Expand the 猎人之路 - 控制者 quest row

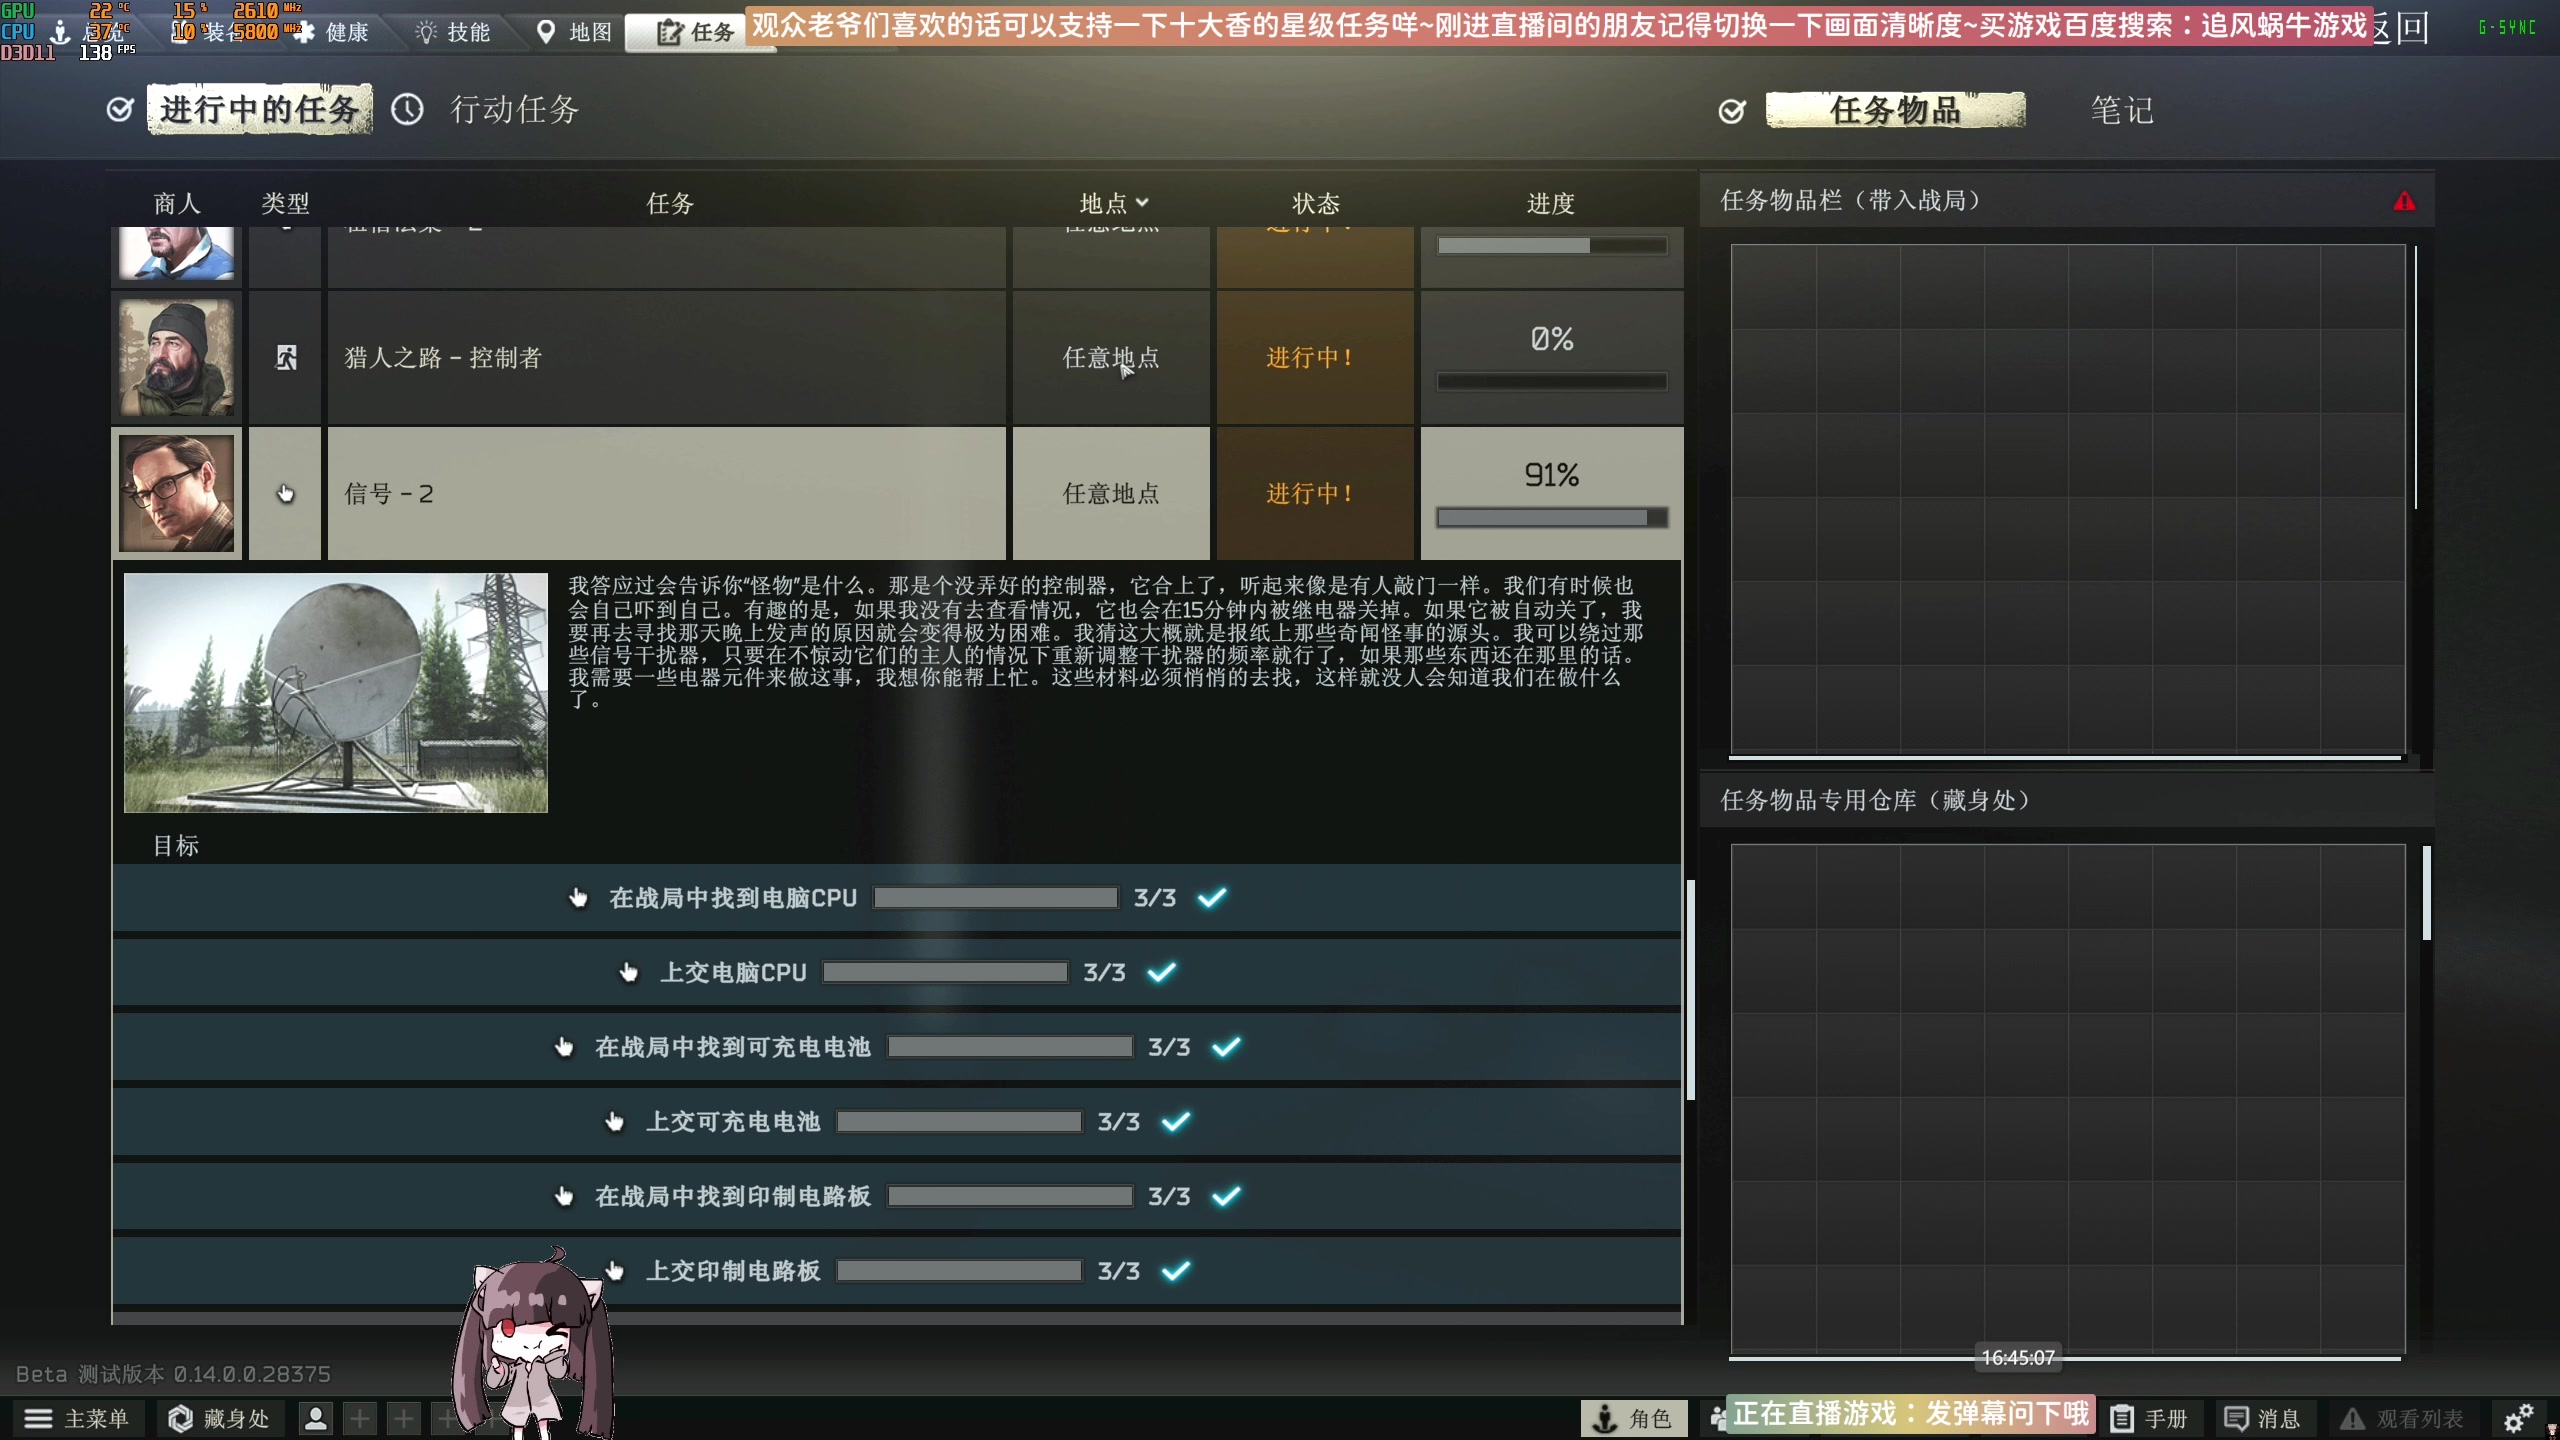point(666,358)
